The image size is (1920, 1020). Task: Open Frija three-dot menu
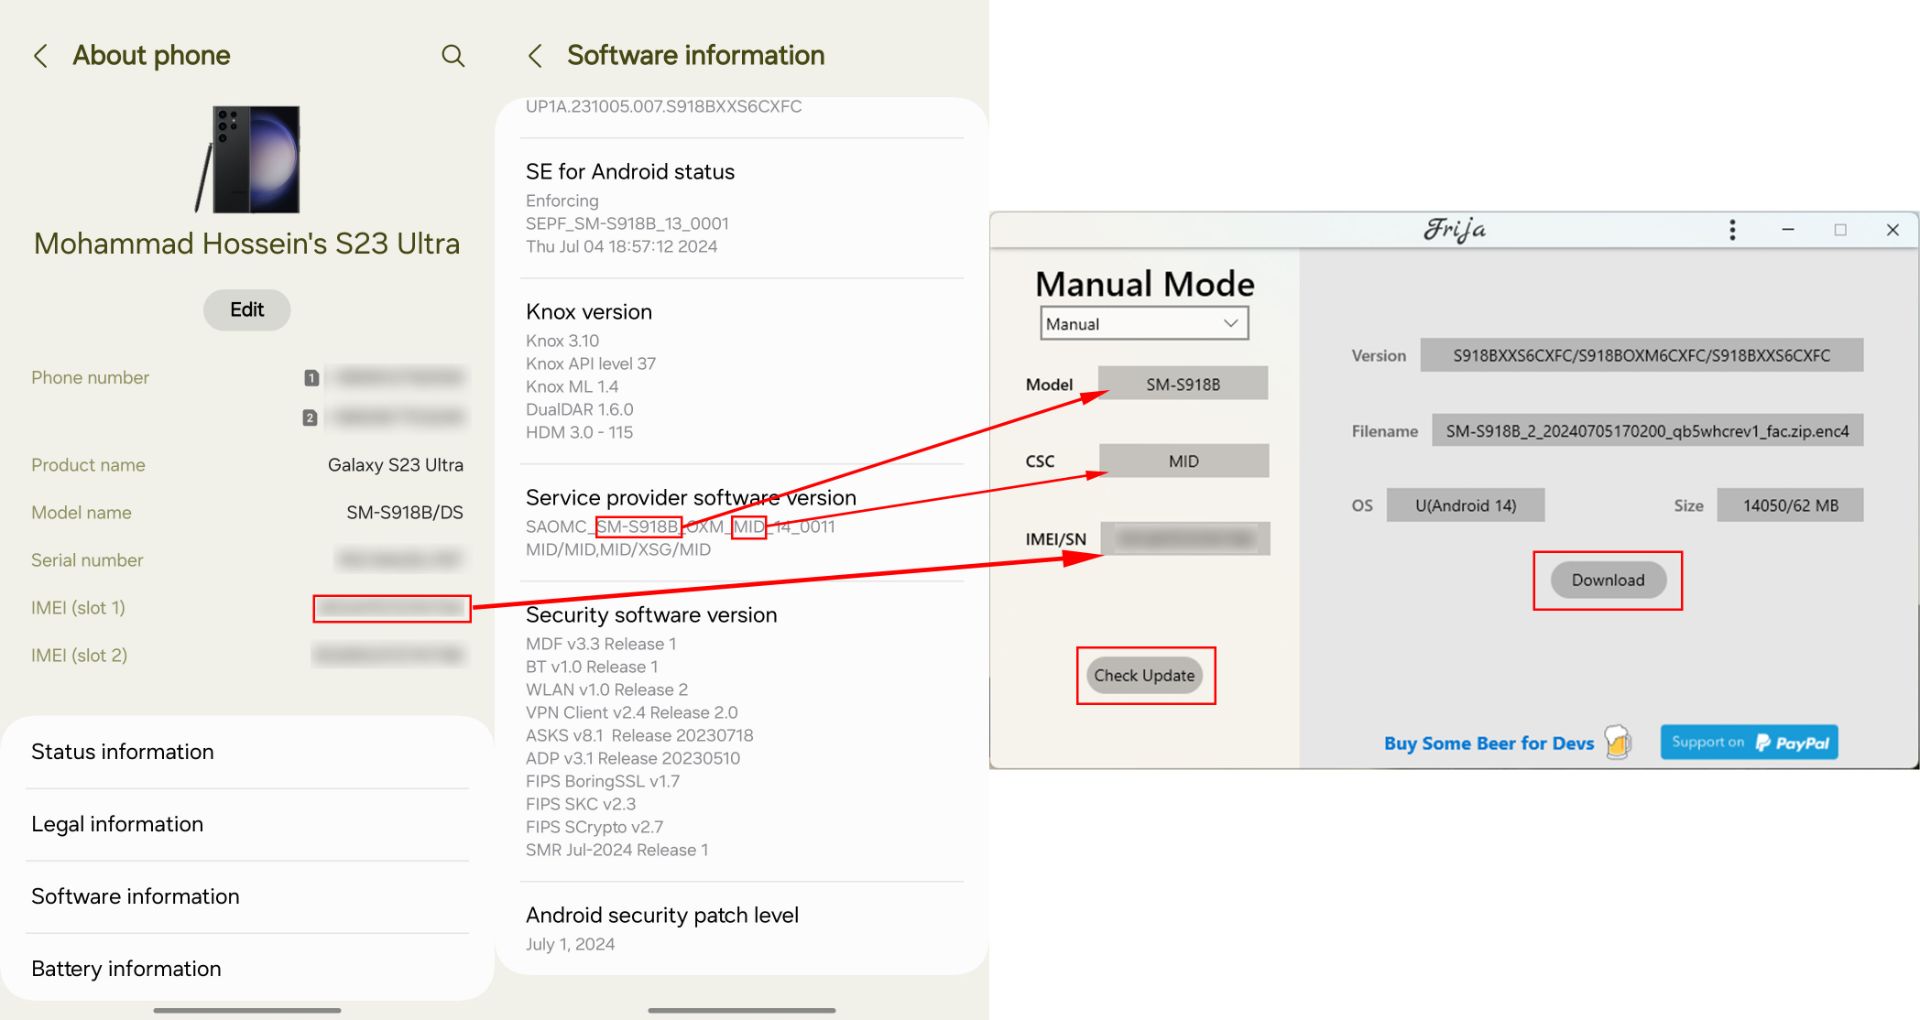[1732, 230]
